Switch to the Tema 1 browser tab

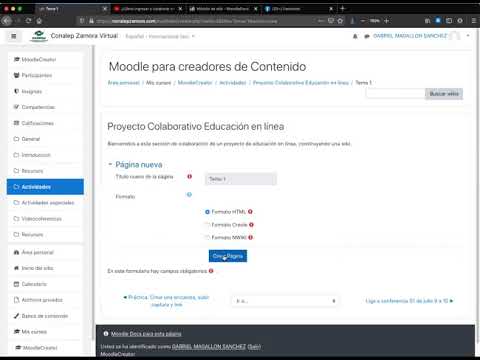(x=71, y=9)
